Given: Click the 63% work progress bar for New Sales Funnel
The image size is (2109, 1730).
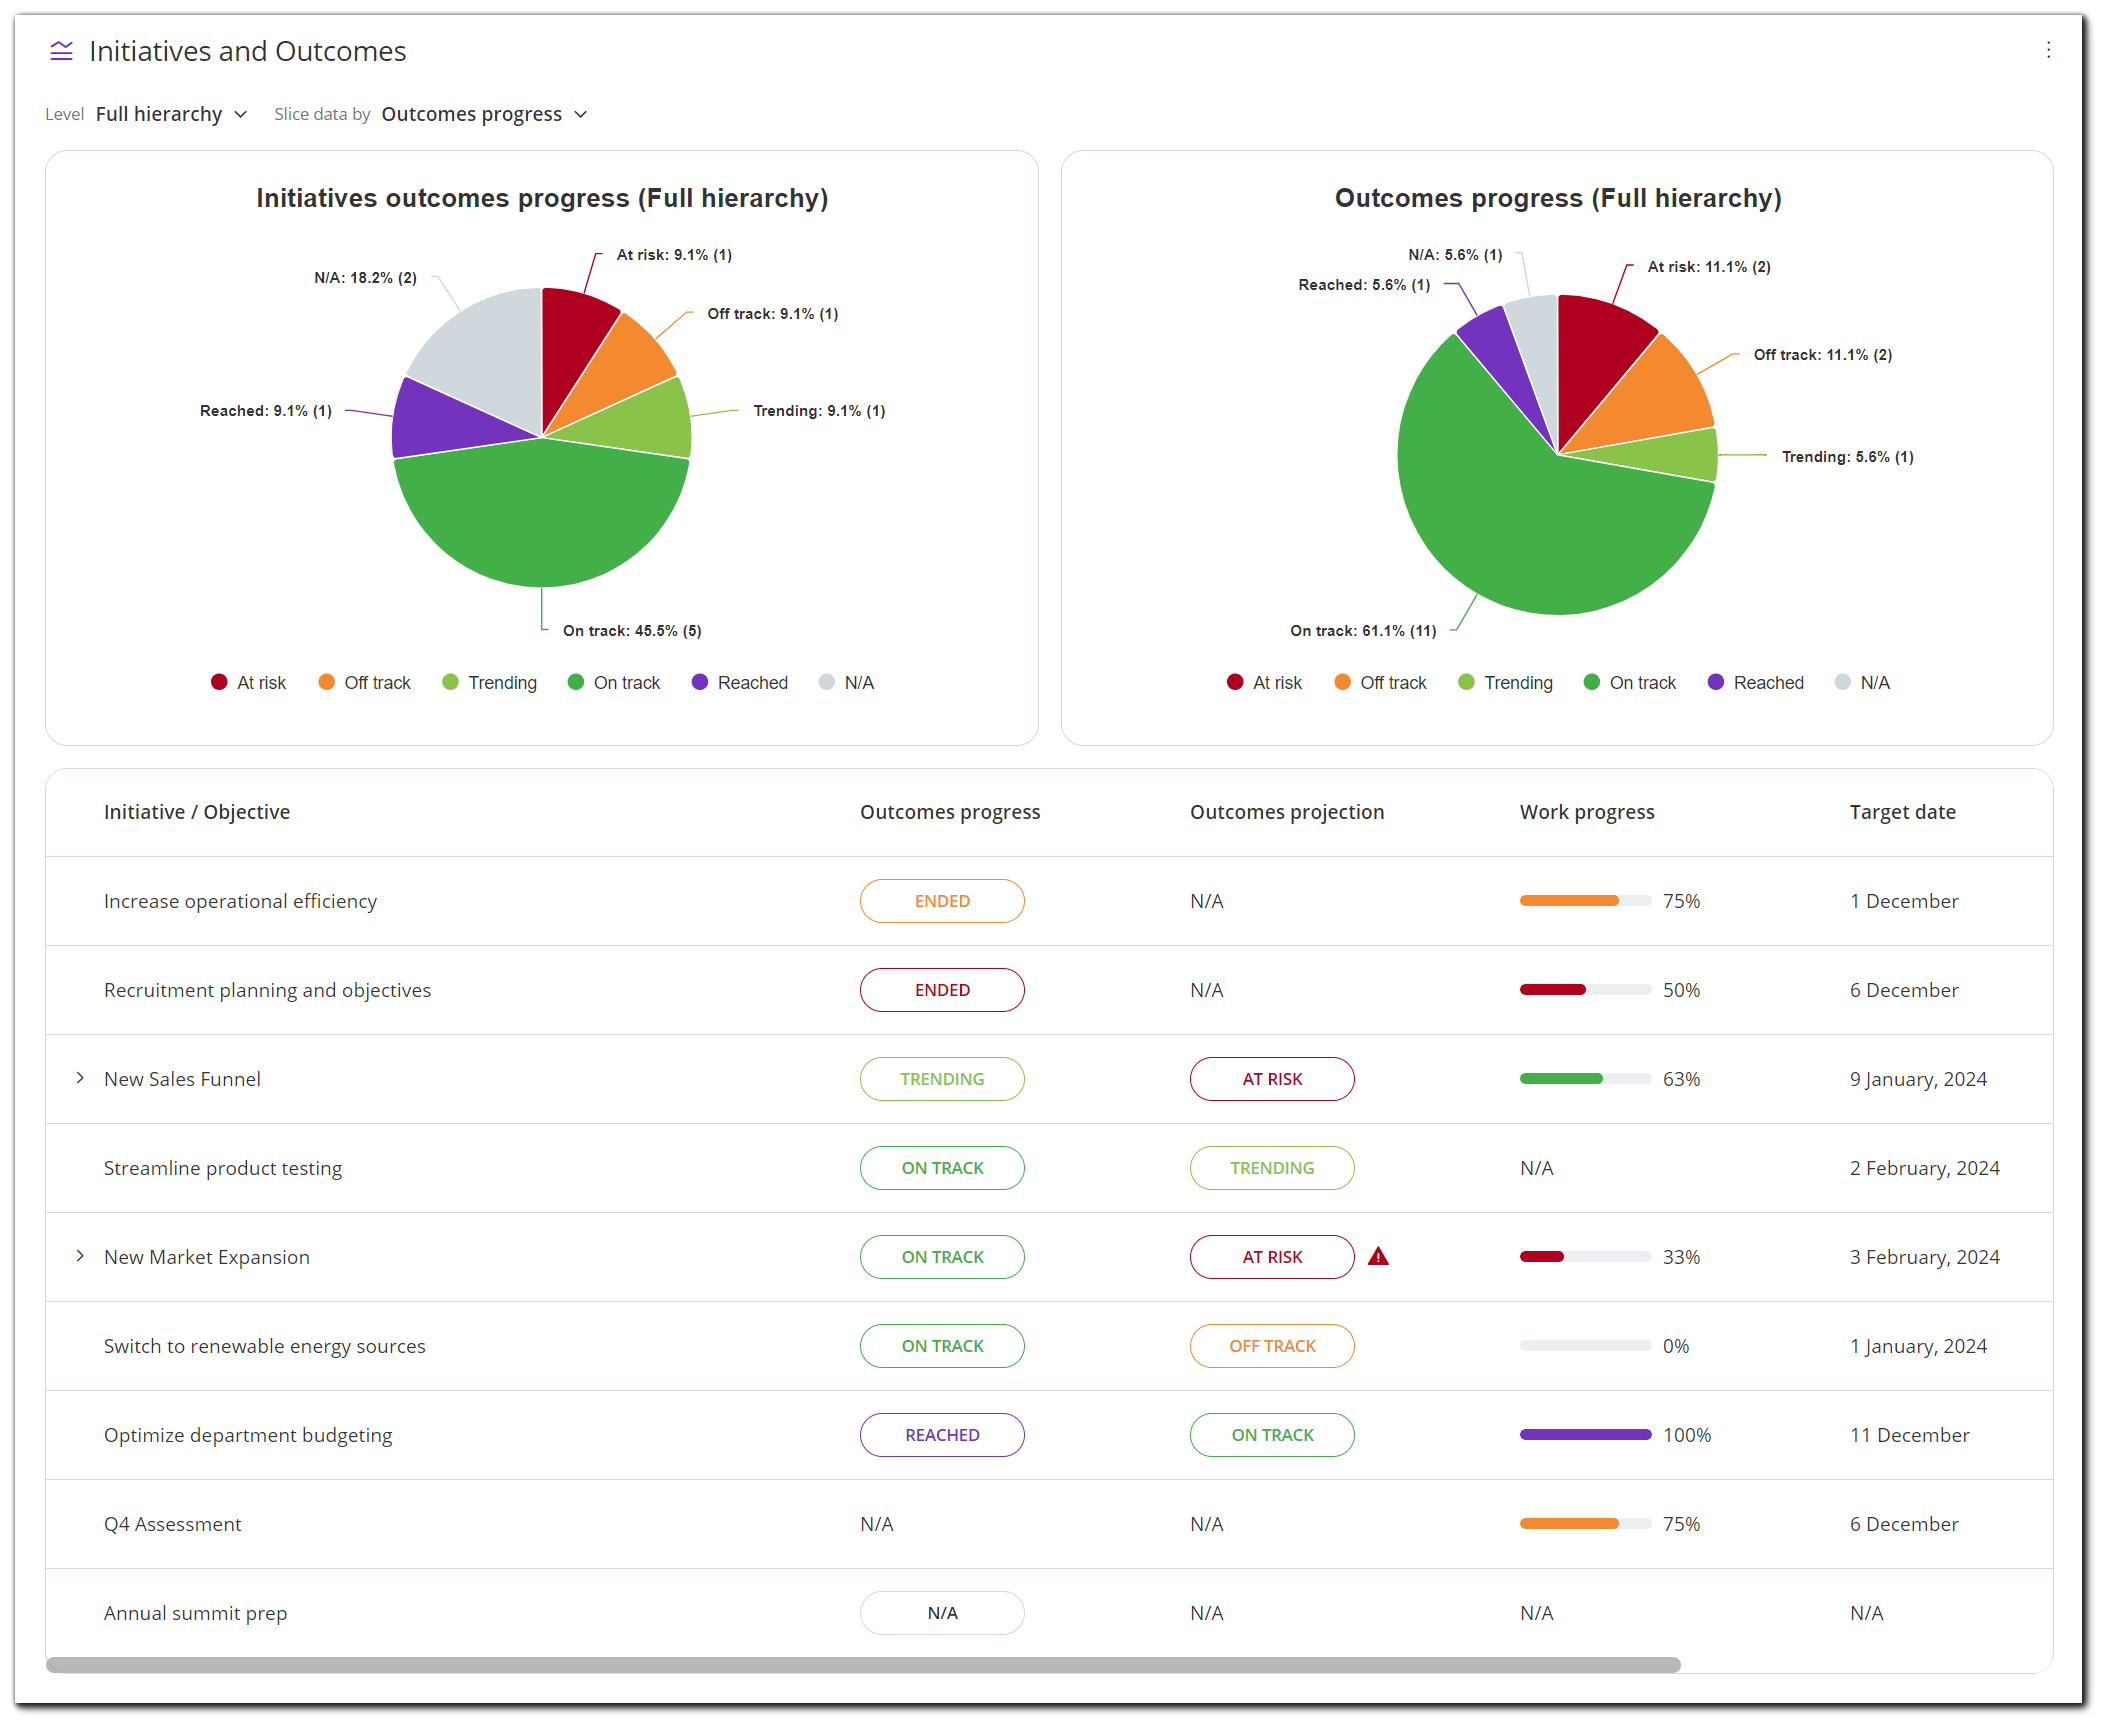Looking at the screenshot, I should [x=1584, y=1078].
